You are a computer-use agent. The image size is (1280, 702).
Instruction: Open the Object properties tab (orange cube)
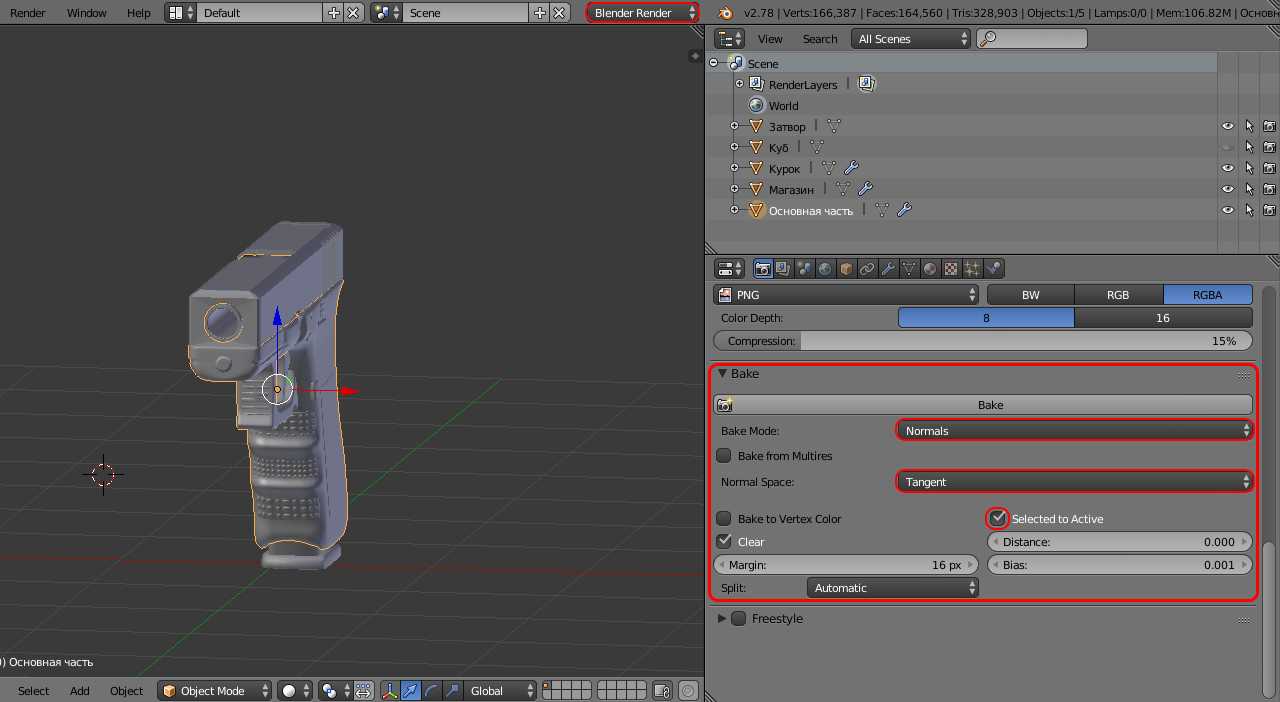pyautogui.click(x=846, y=269)
